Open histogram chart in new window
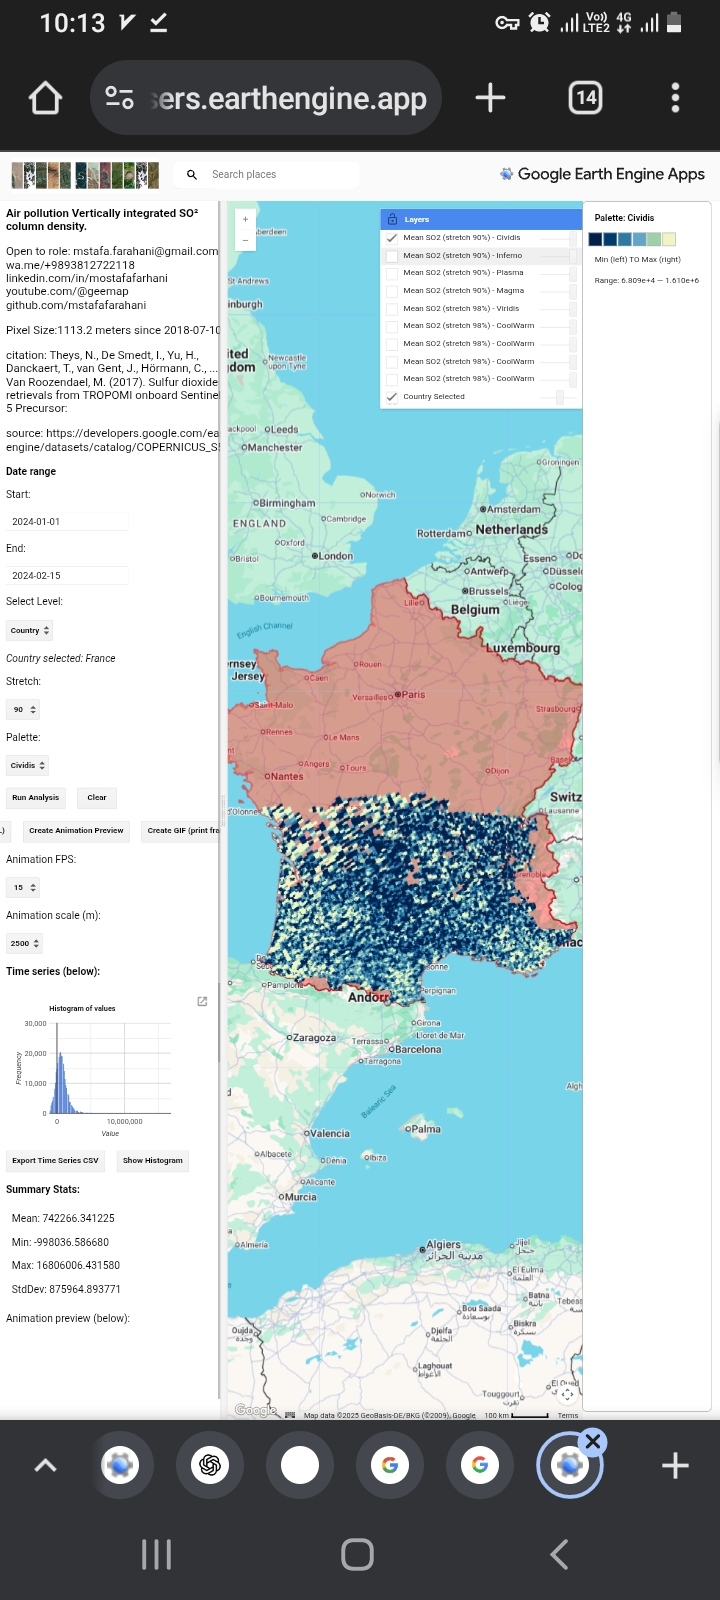 pos(202,1001)
